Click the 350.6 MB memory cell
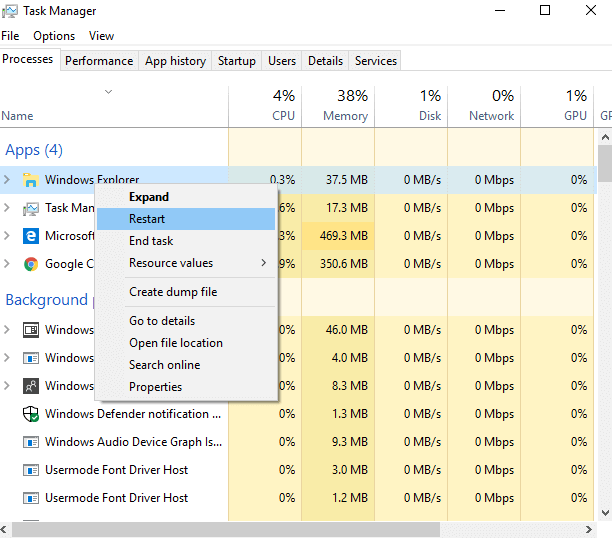The height and width of the screenshot is (538, 612). (338, 264)
